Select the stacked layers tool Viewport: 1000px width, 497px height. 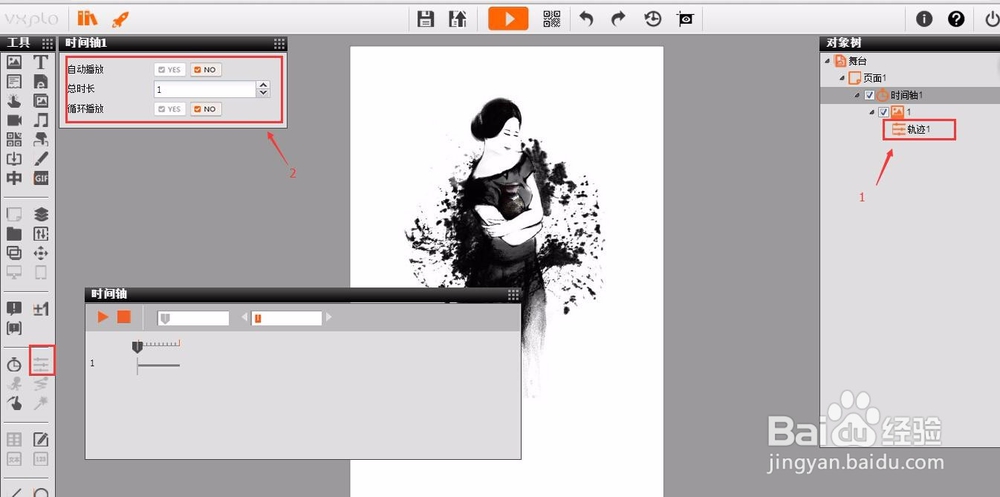[41, 214]
